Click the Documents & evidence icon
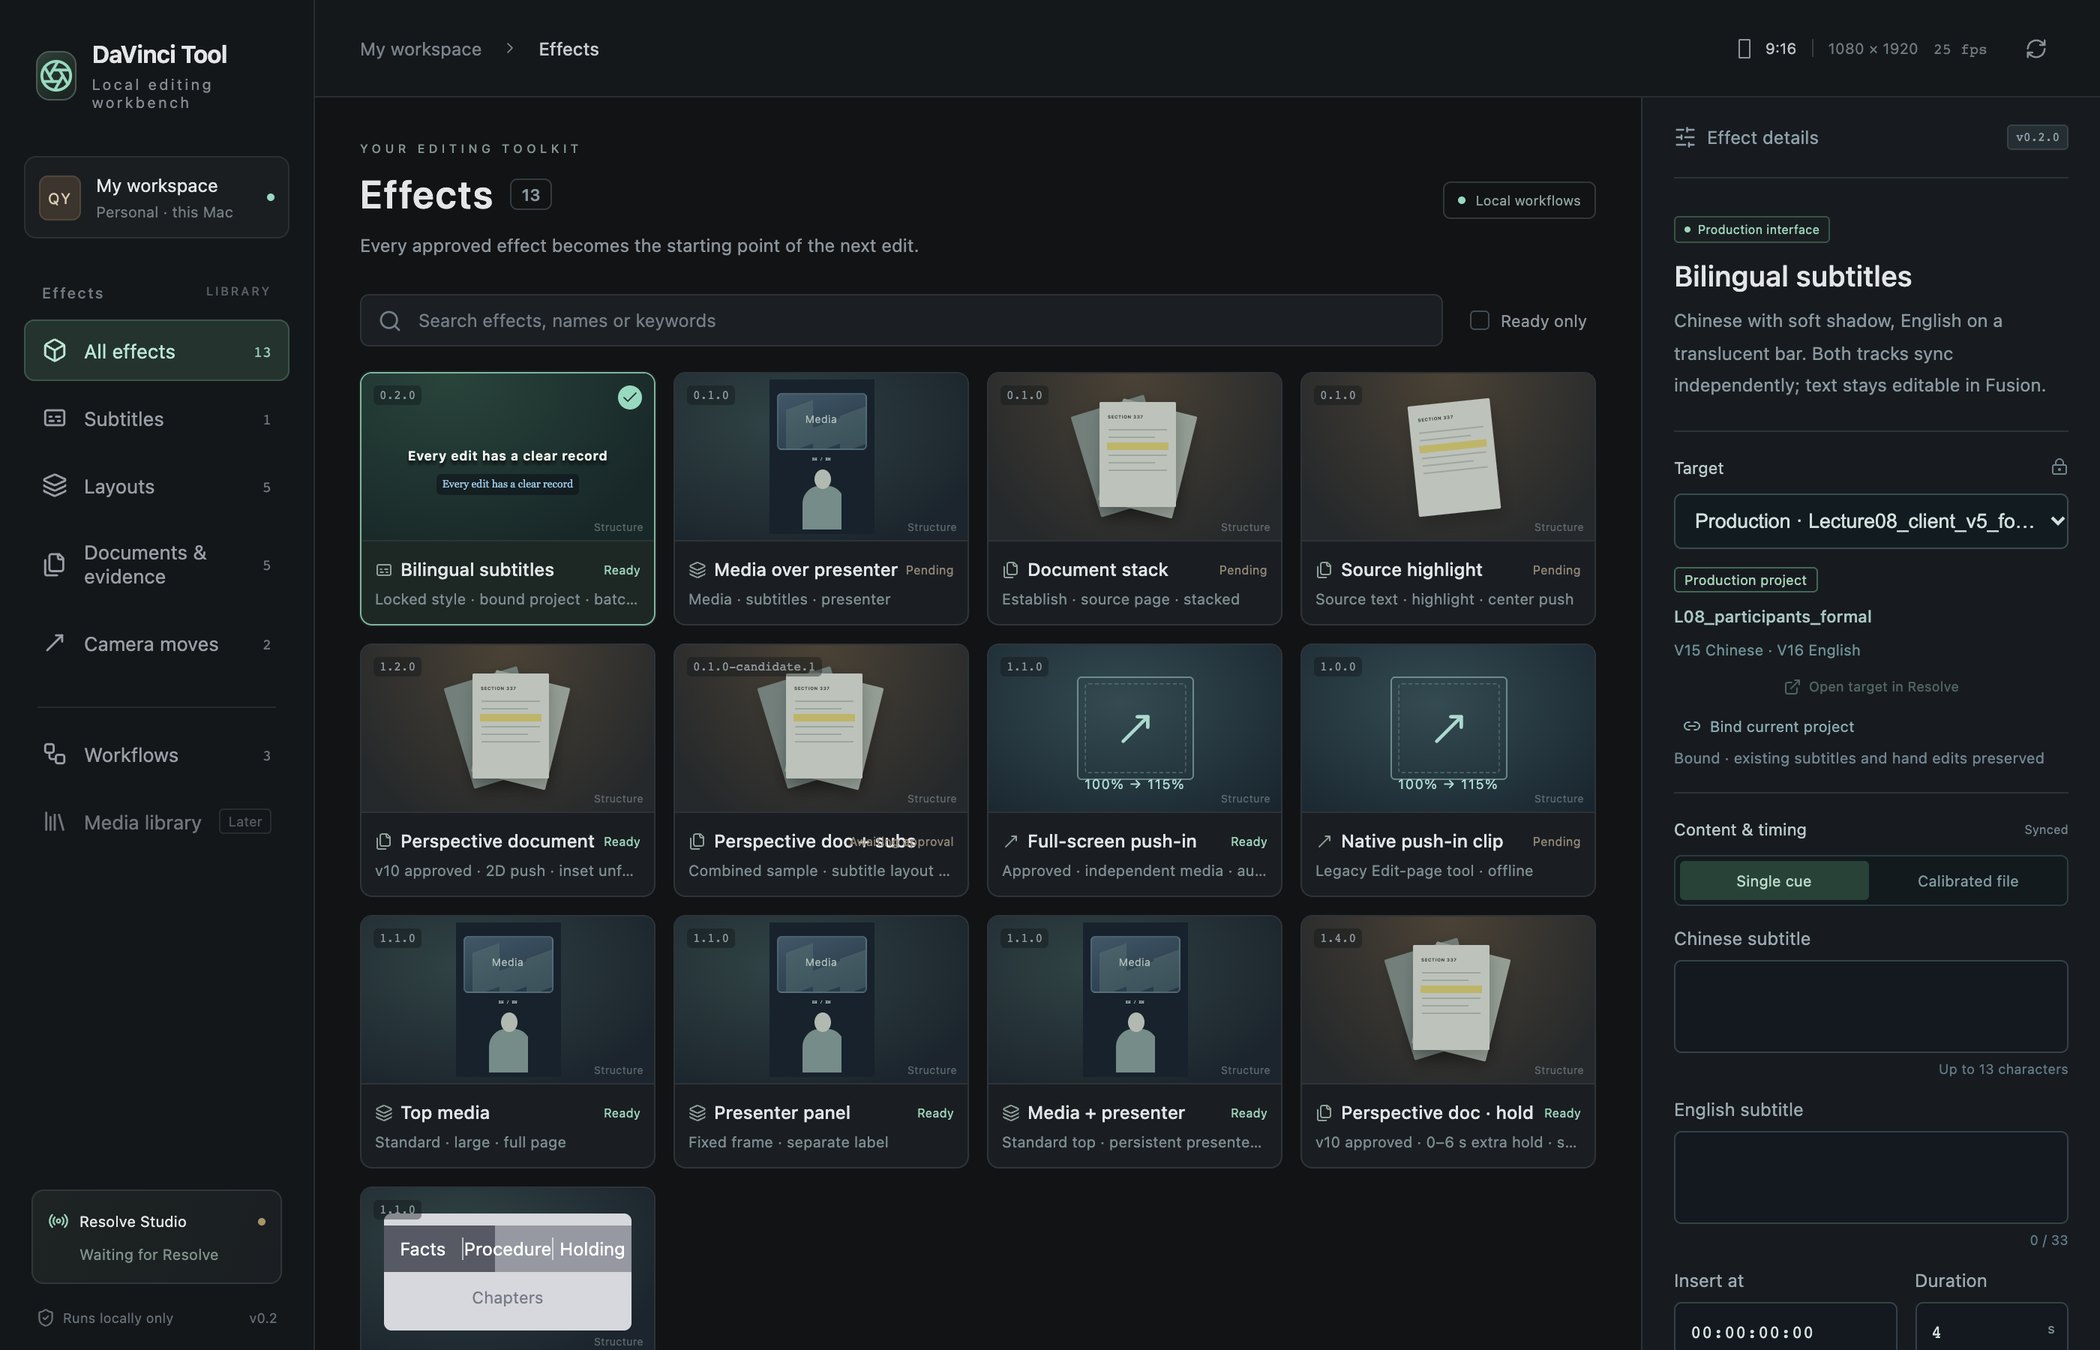 pyautogui.click(x=55, y=565)
